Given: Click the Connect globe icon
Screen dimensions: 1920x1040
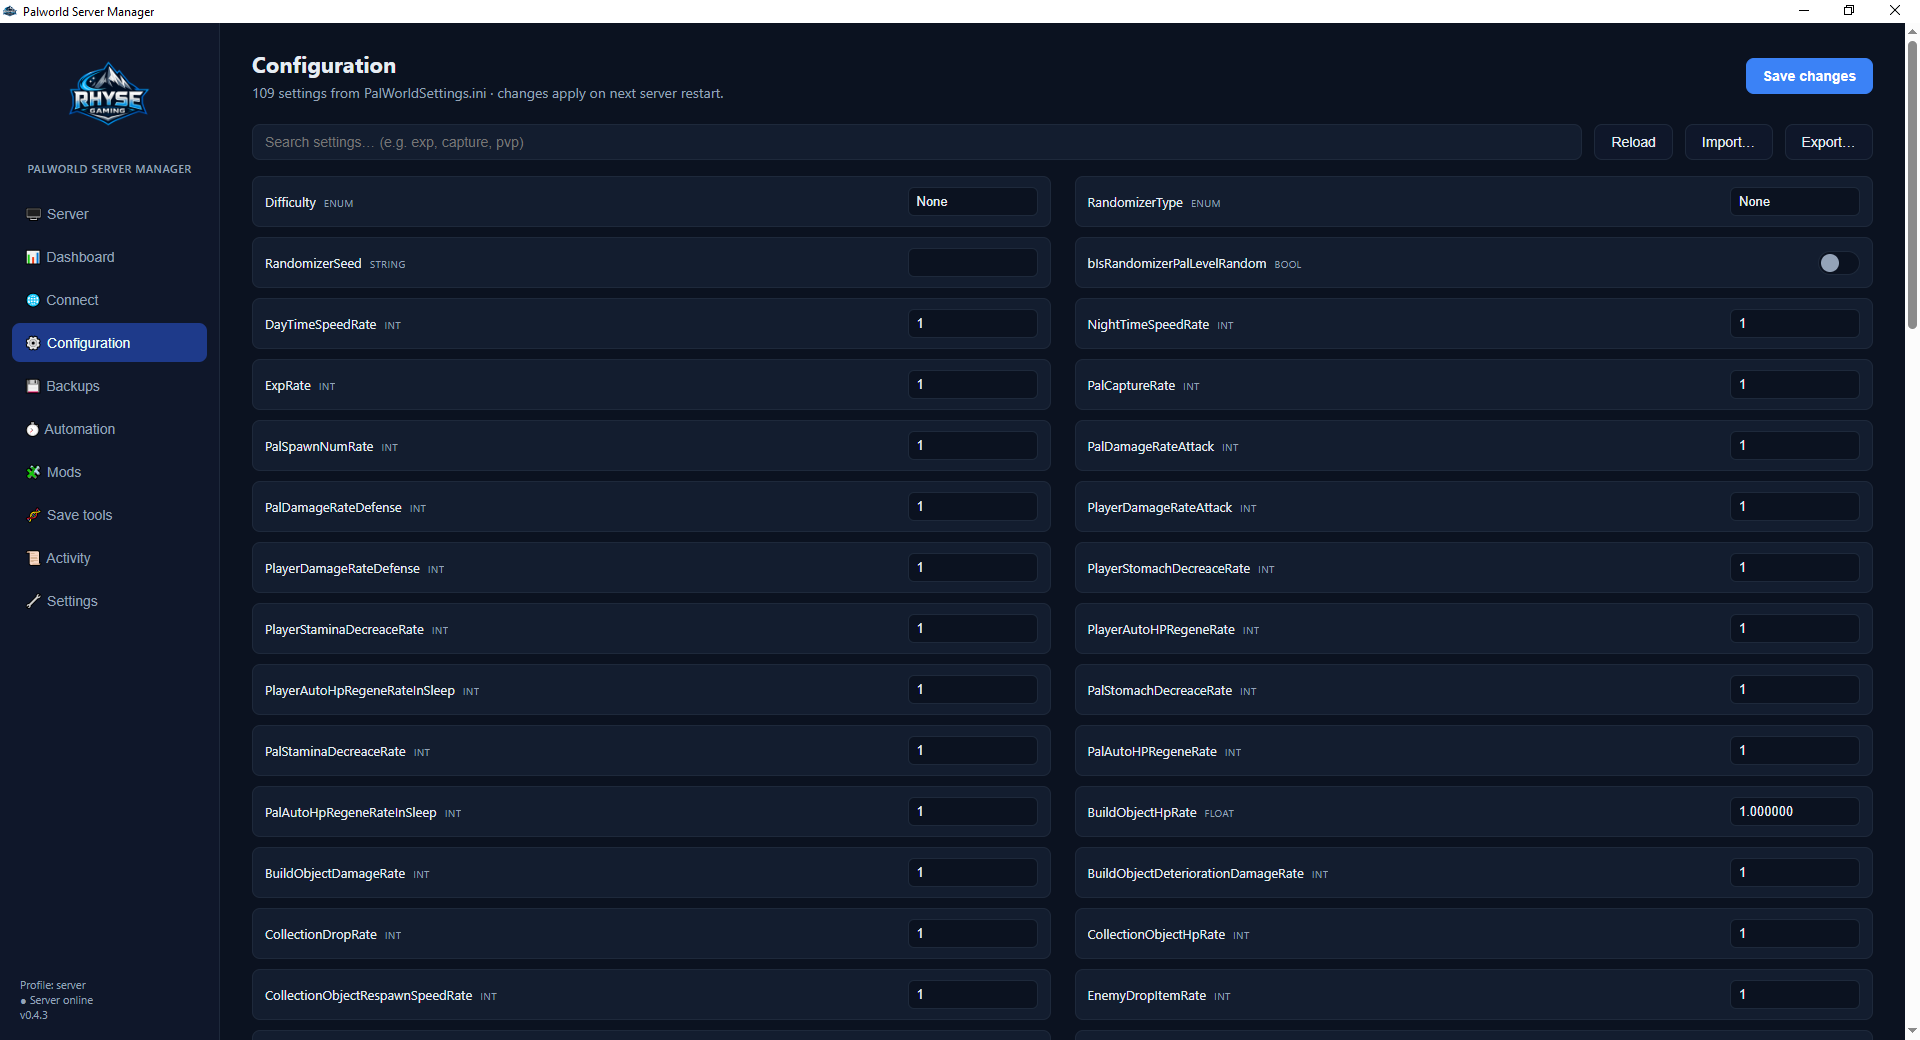Looking at the screenshot, I should click(33, 300).
